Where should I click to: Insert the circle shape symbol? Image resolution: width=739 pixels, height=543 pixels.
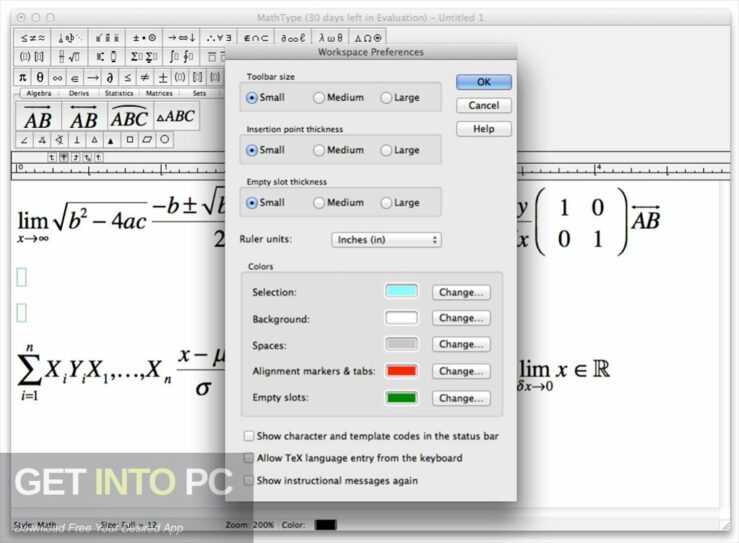click(x=164, y=140)
